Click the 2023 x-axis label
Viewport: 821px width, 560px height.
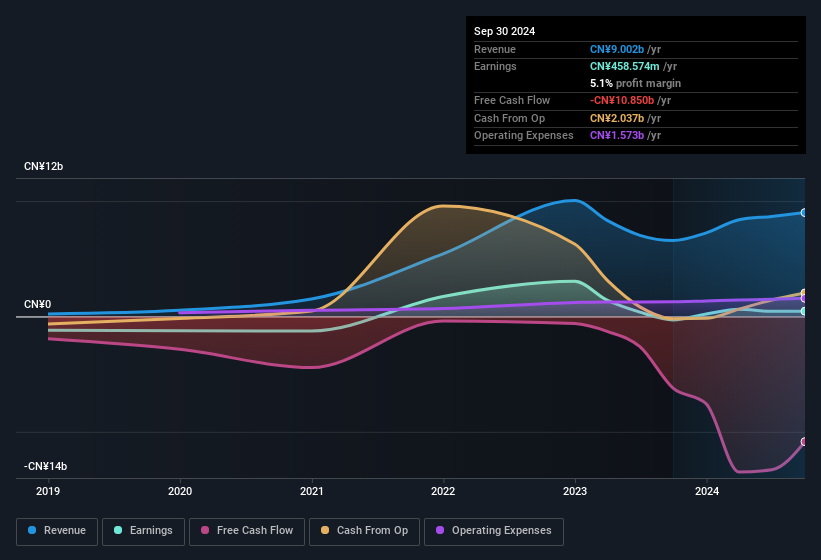coord(575,491)
